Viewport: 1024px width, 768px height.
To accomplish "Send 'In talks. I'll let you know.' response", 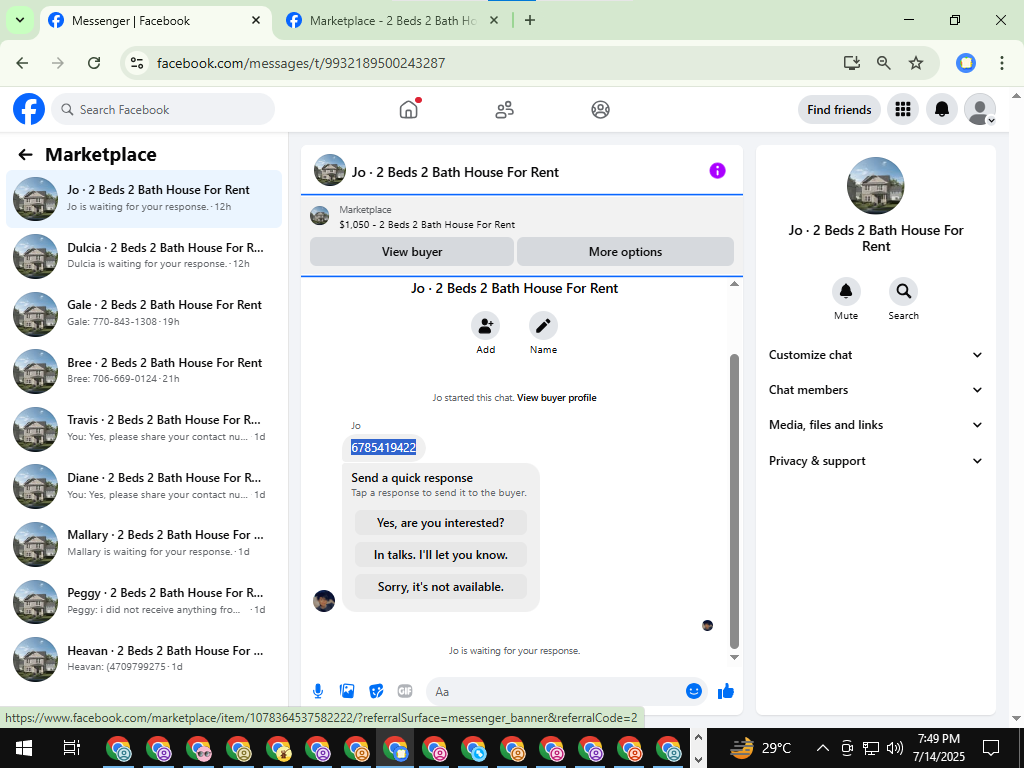I will pyautogui.click(x=441, y=554).
